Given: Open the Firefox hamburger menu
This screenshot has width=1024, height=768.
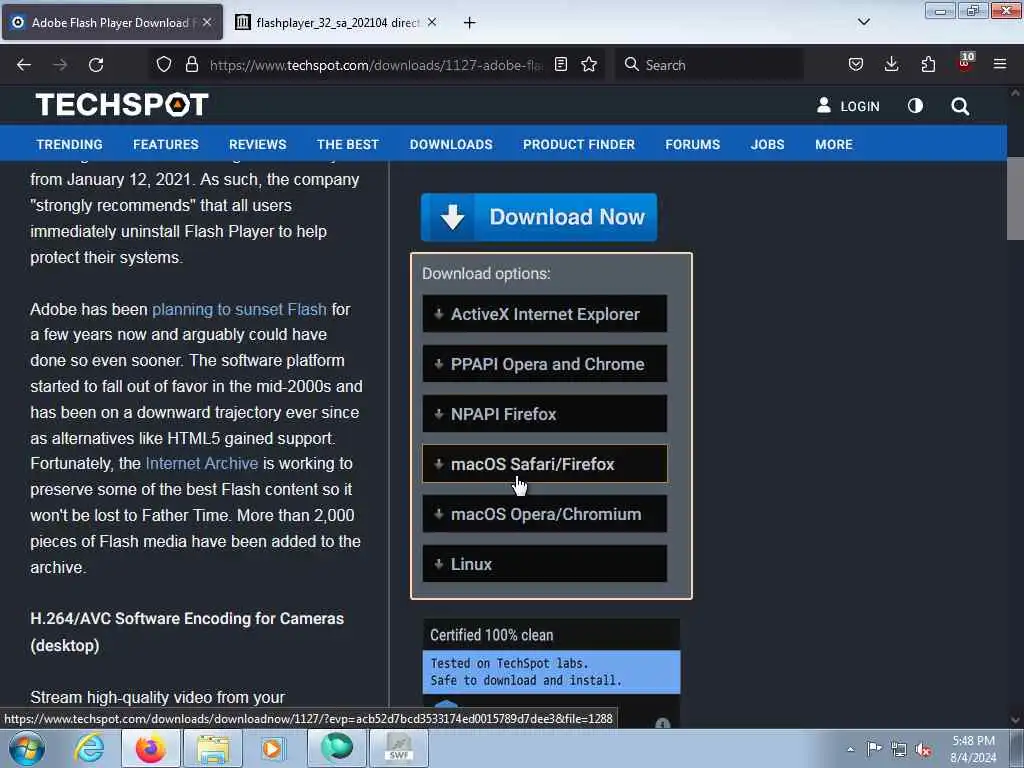Looking at the screenshot, I should click(1000, 64).
